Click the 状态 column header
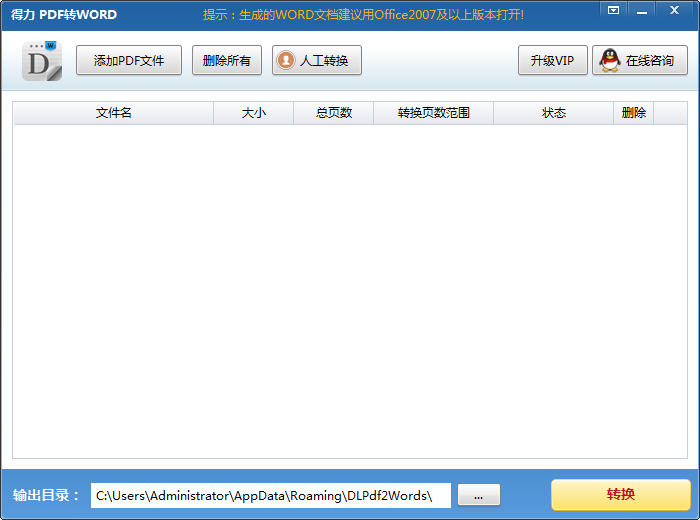The image size is (700, 520). [554, 113]
